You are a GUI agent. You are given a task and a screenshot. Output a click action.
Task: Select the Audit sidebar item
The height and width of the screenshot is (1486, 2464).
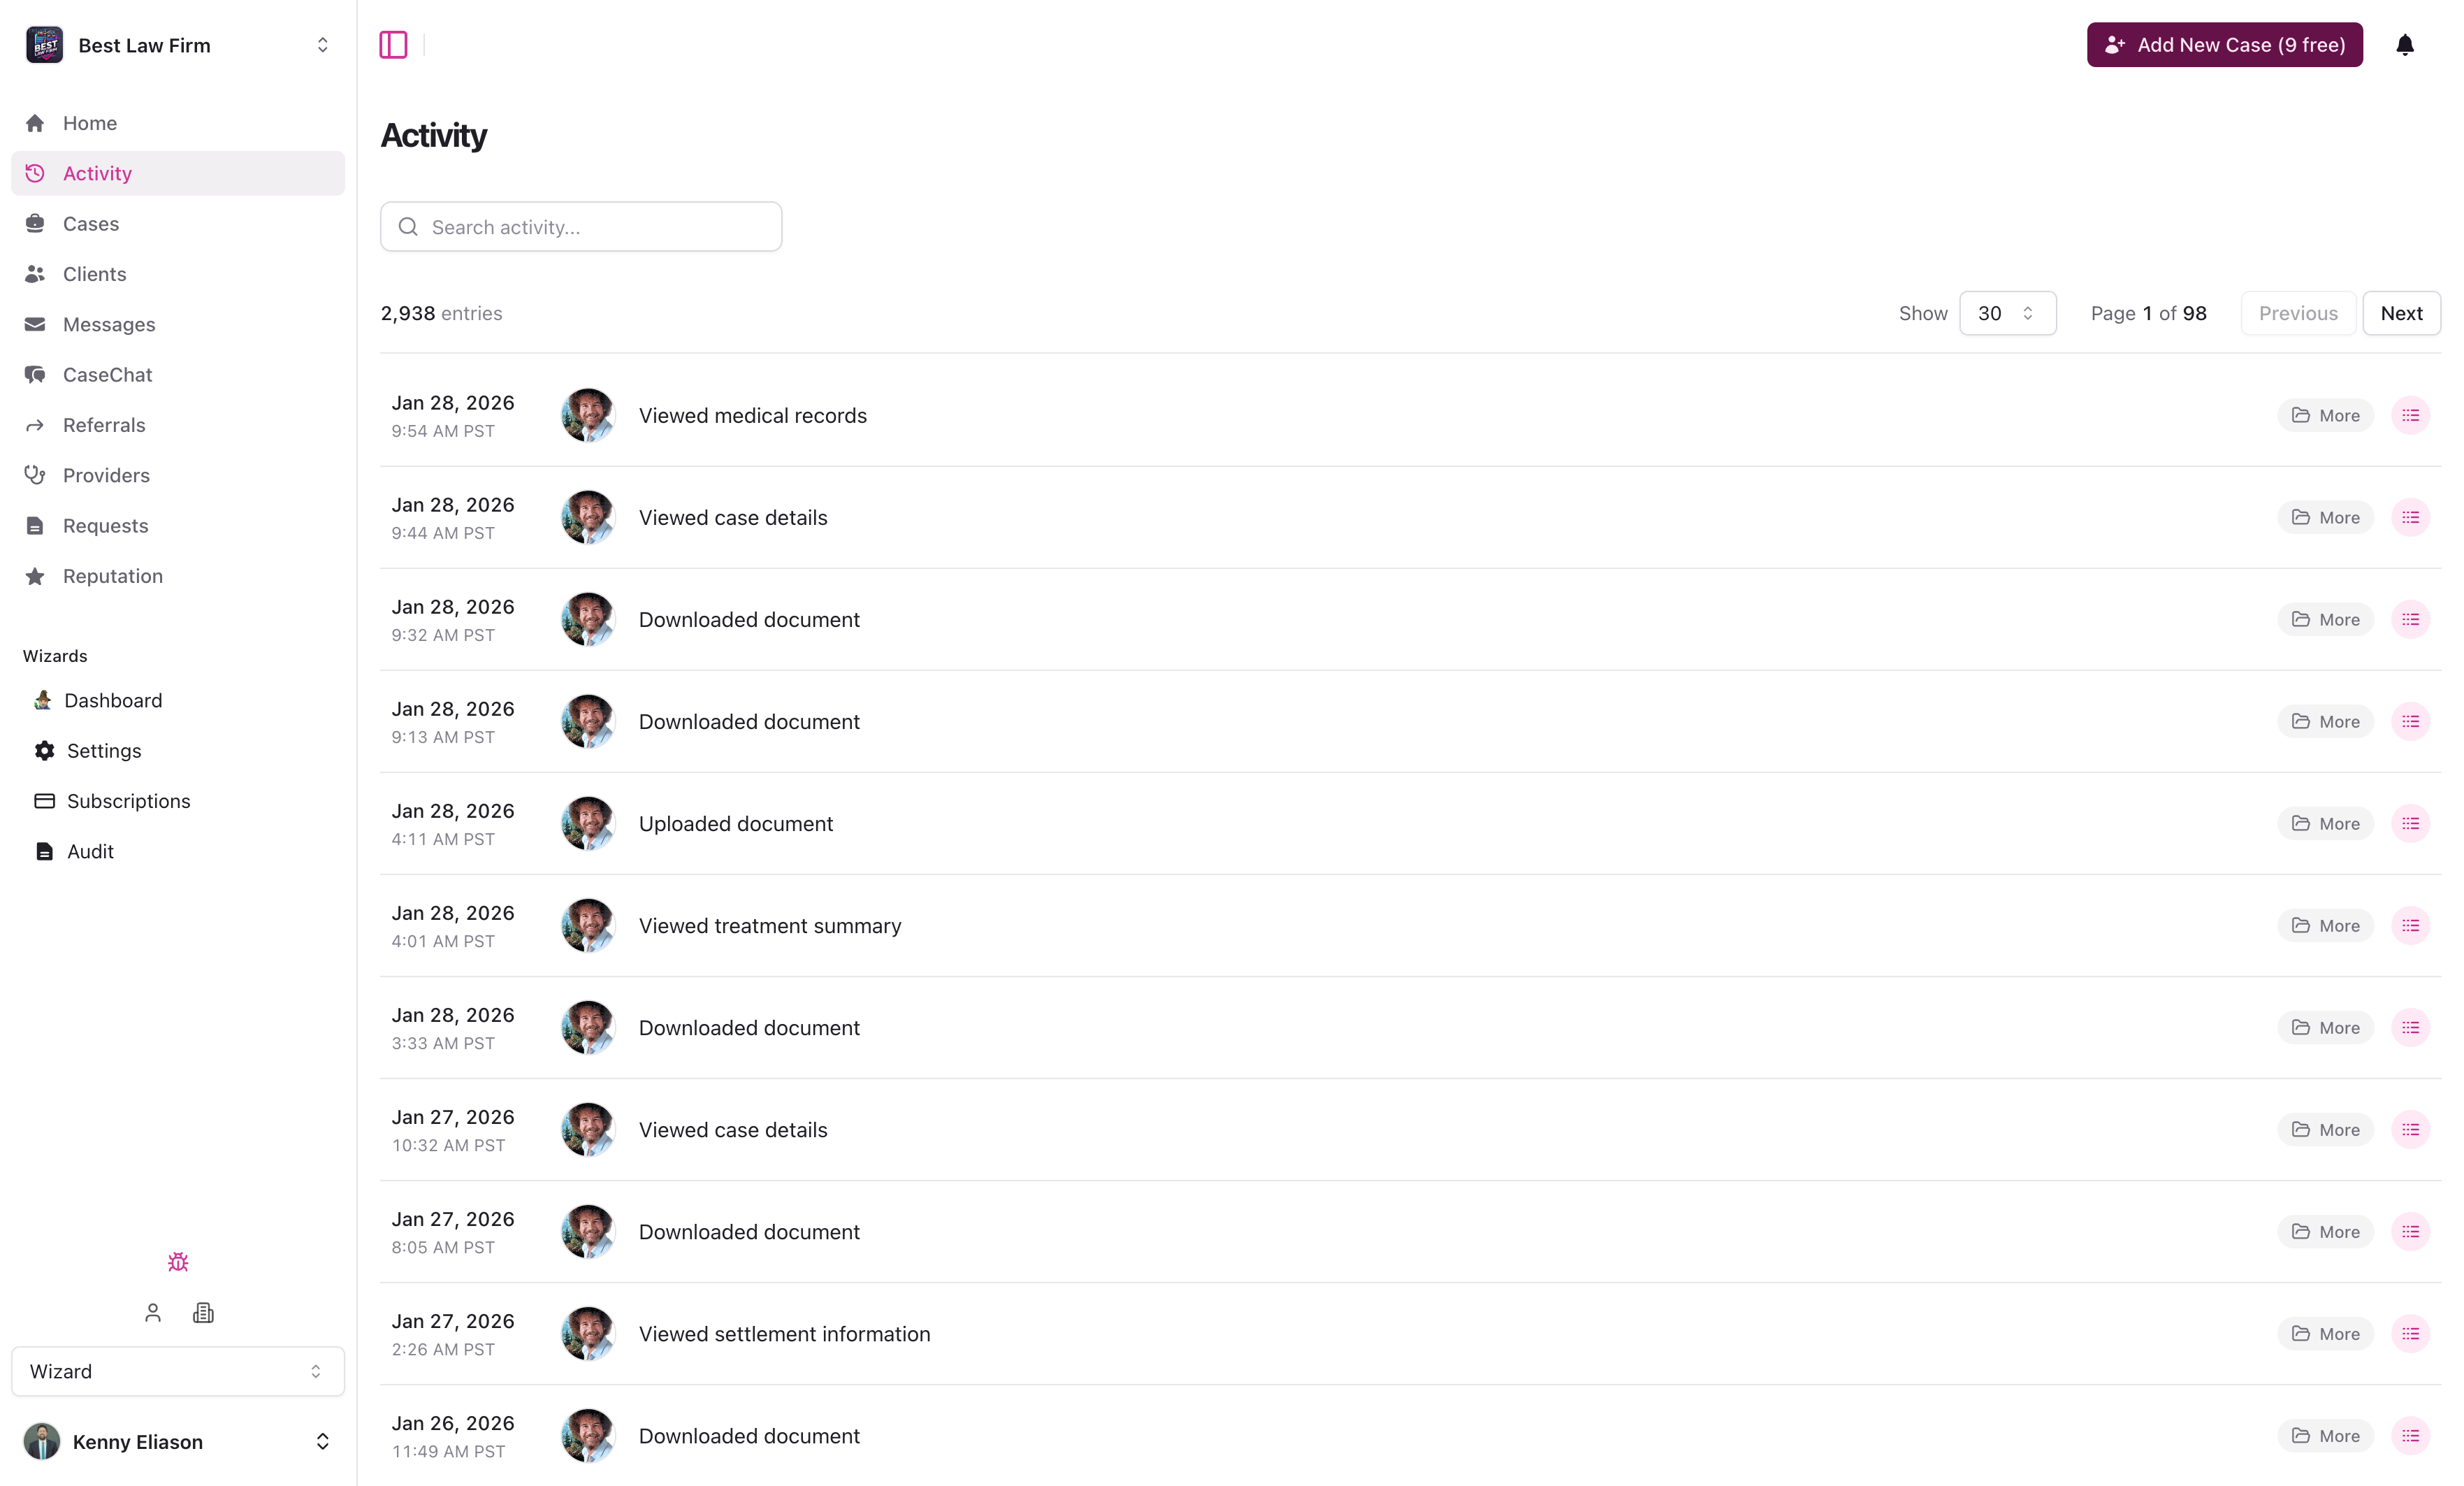89,851
